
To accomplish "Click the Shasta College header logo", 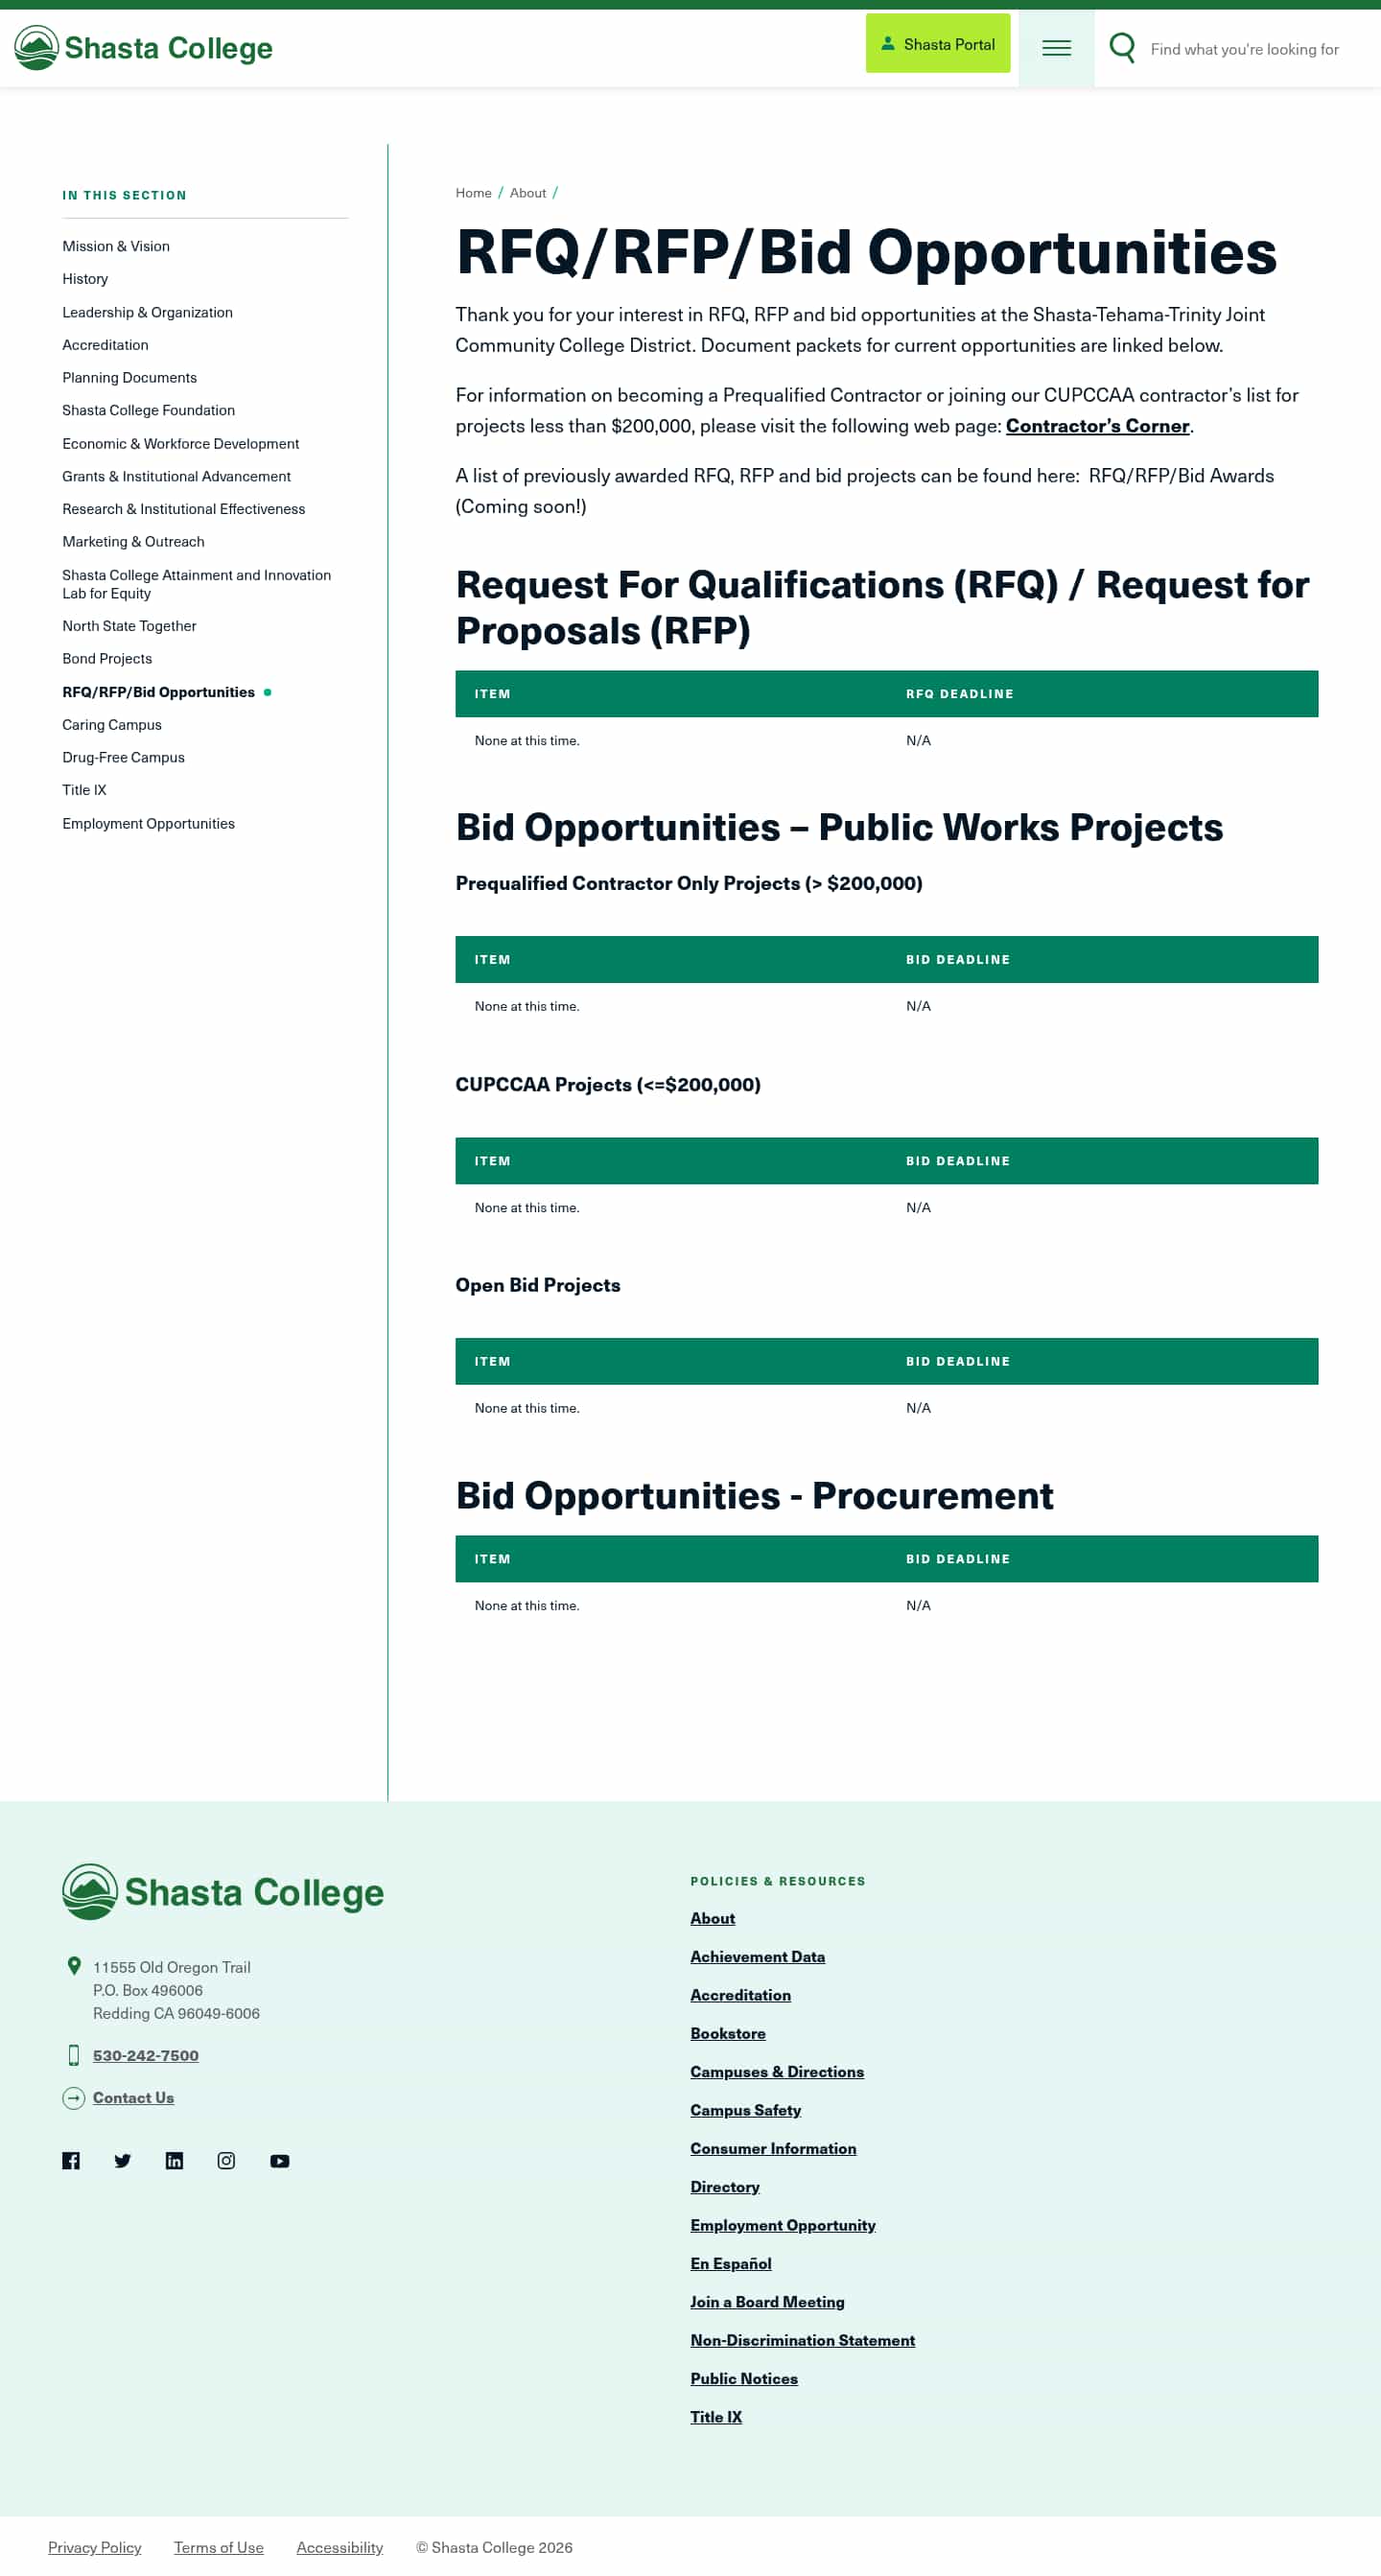I will [x=143, y=48].
